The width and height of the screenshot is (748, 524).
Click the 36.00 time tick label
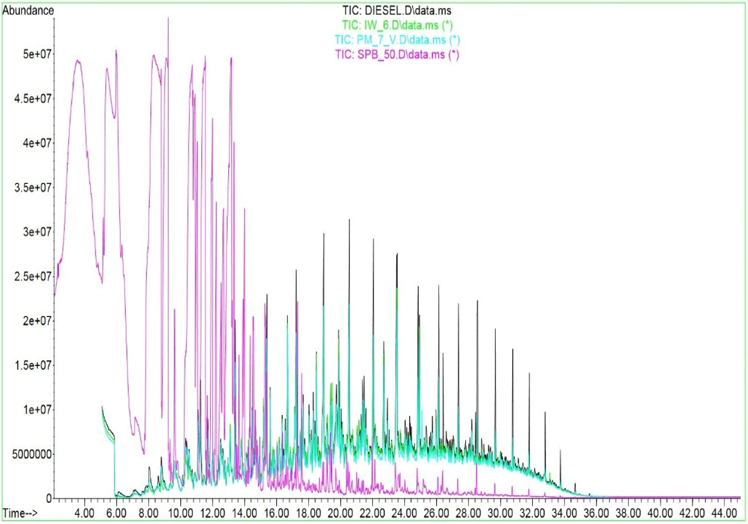point(596,514)
